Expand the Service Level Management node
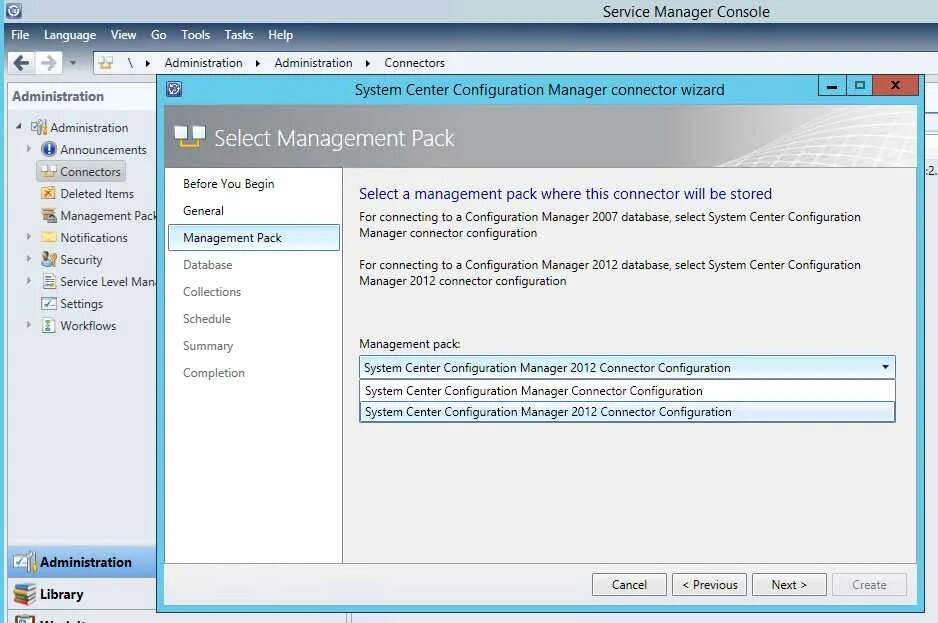The image size is (938, 623). [x=28, y=281]
